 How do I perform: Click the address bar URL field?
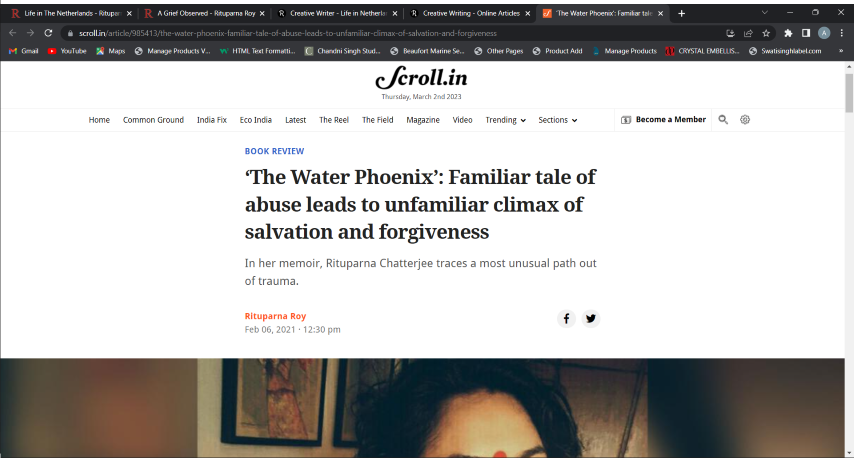tap(288, 33)
